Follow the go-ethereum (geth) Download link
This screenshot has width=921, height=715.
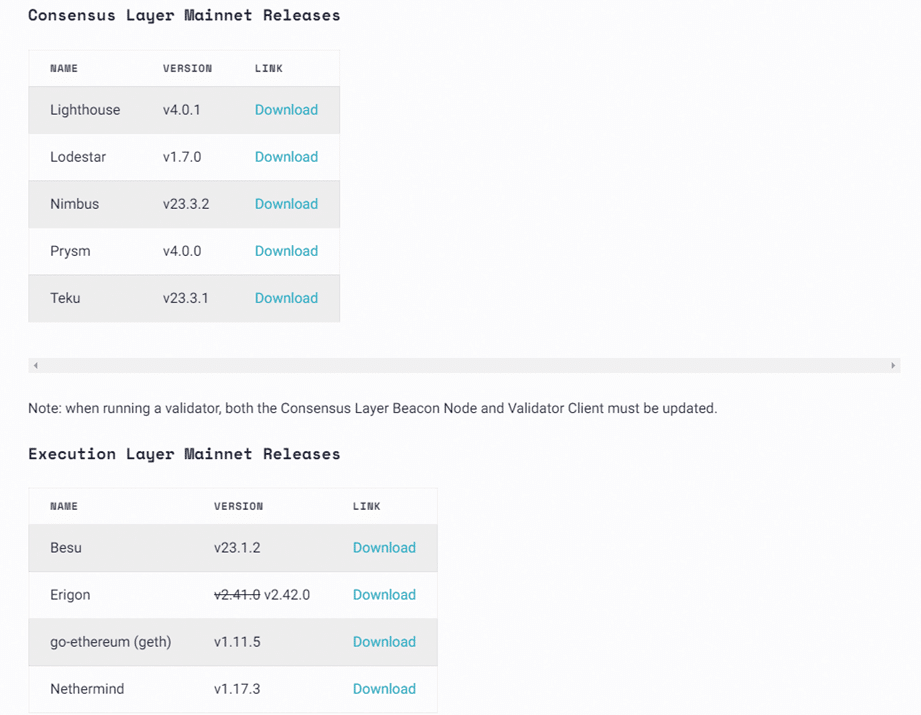point(384,642)
